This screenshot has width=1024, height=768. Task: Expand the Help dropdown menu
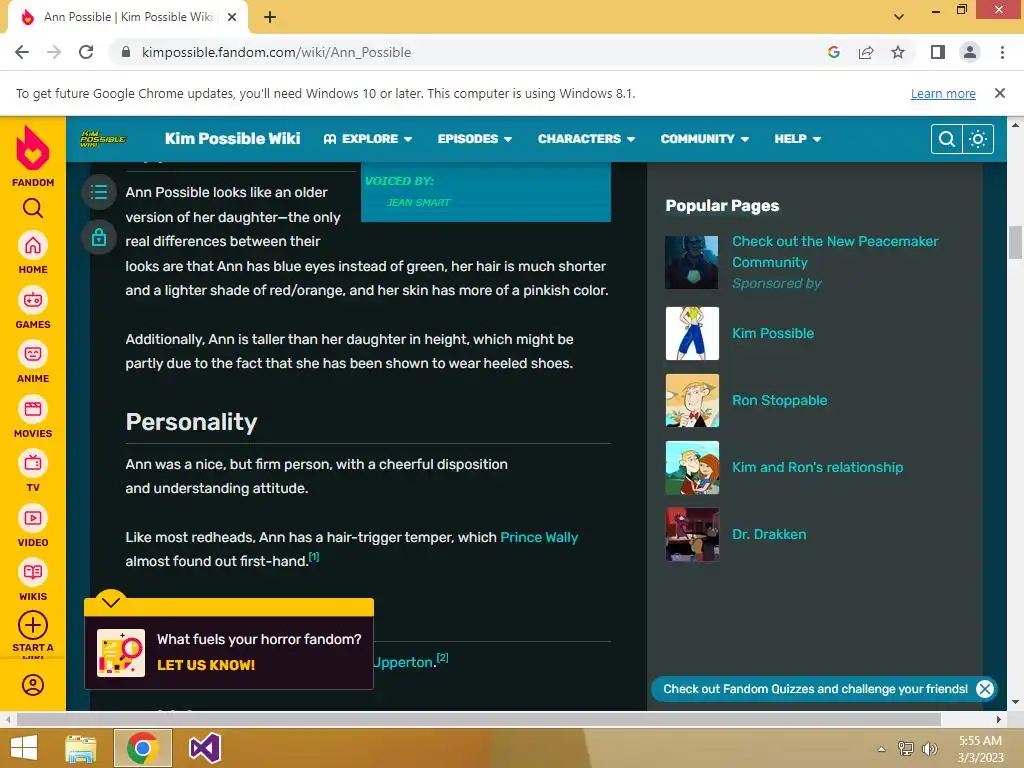[x=797, y=138]
